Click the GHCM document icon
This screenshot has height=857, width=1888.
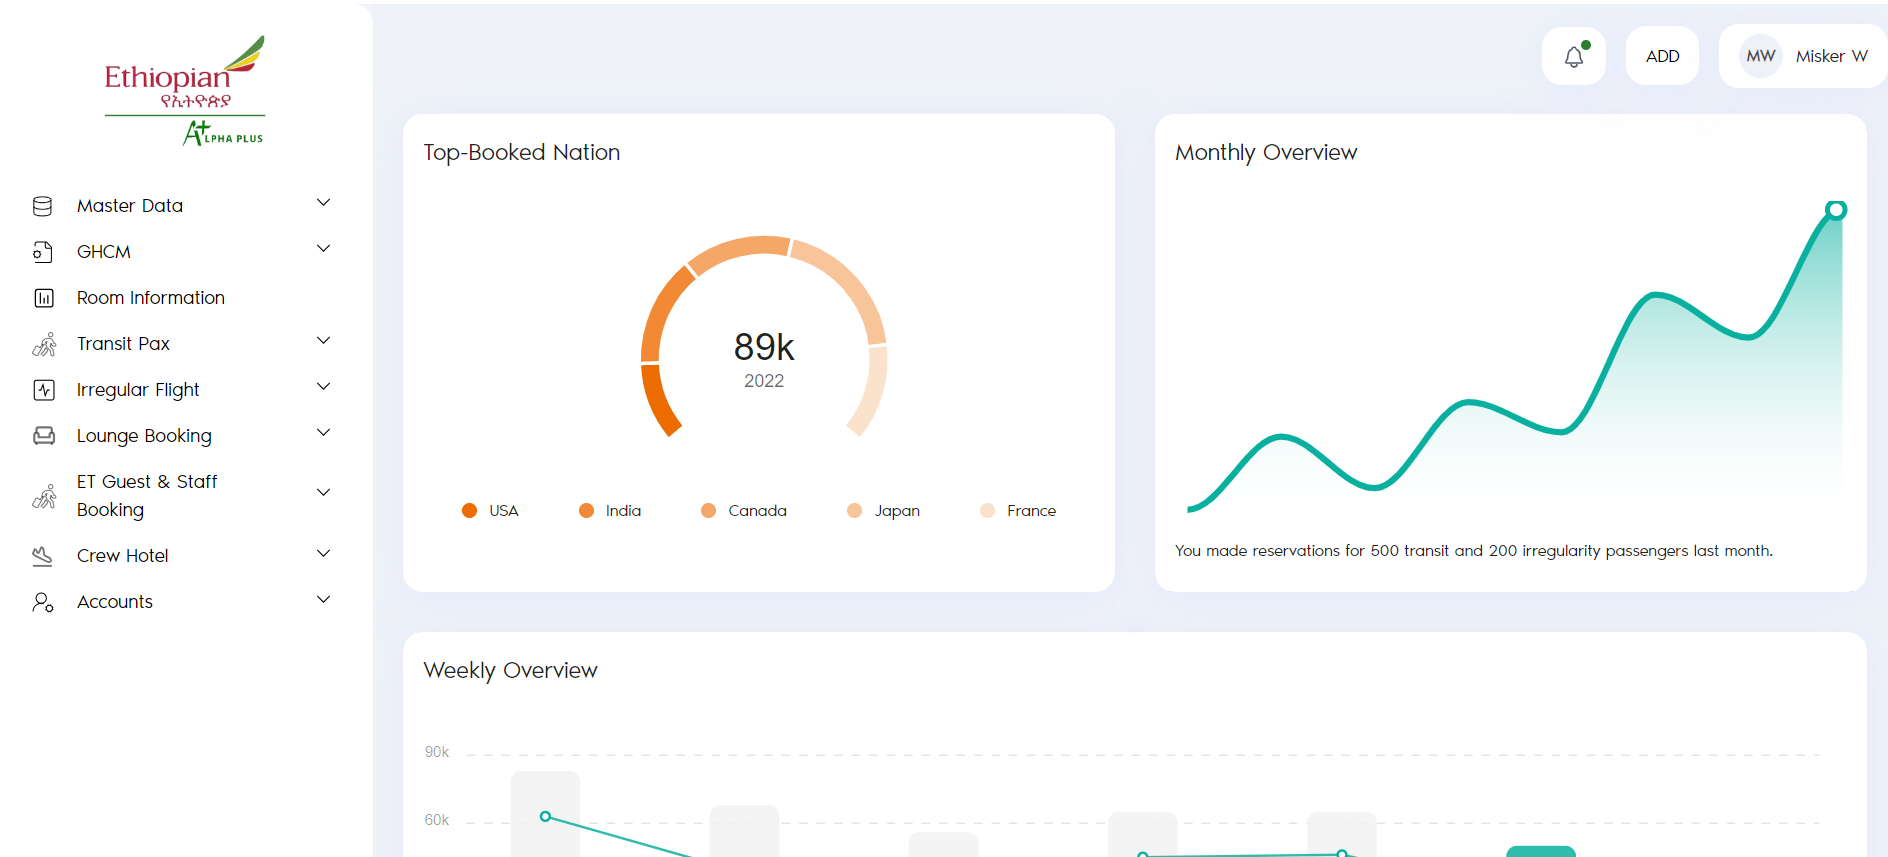click(43, 252)
